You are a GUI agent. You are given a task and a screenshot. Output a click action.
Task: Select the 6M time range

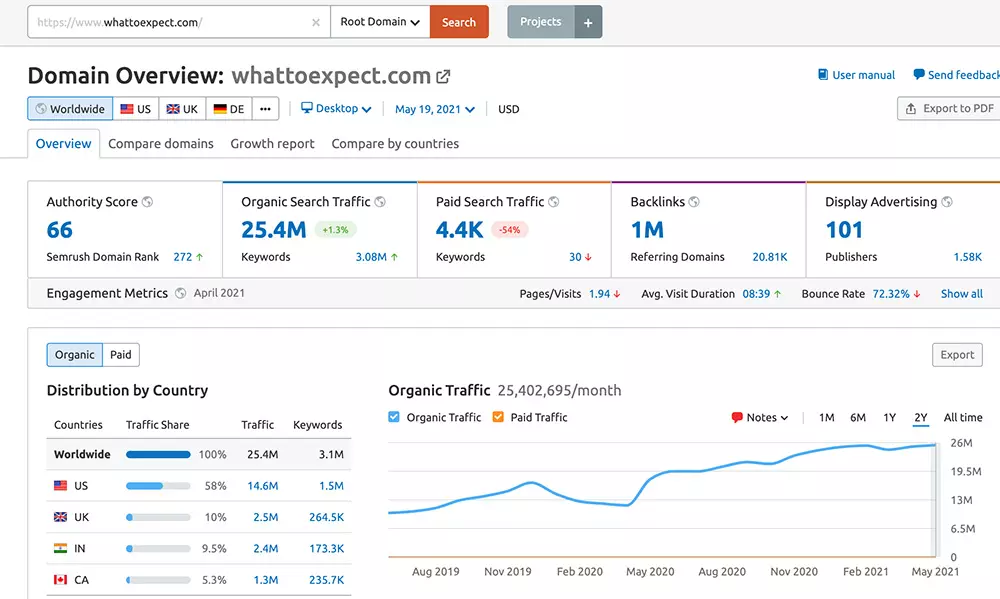coord(858,418)
